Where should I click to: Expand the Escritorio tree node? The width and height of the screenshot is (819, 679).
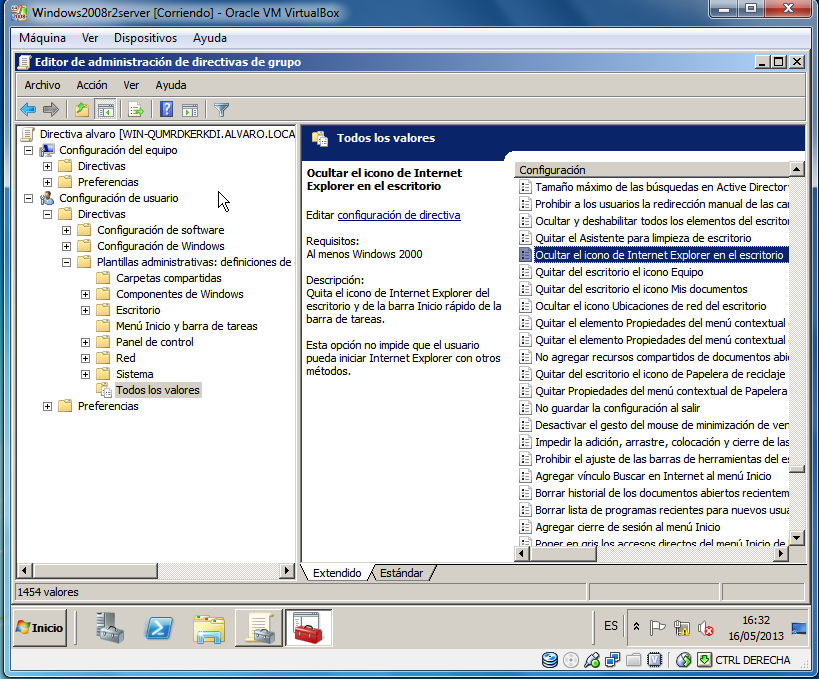[x=86, y=310]
